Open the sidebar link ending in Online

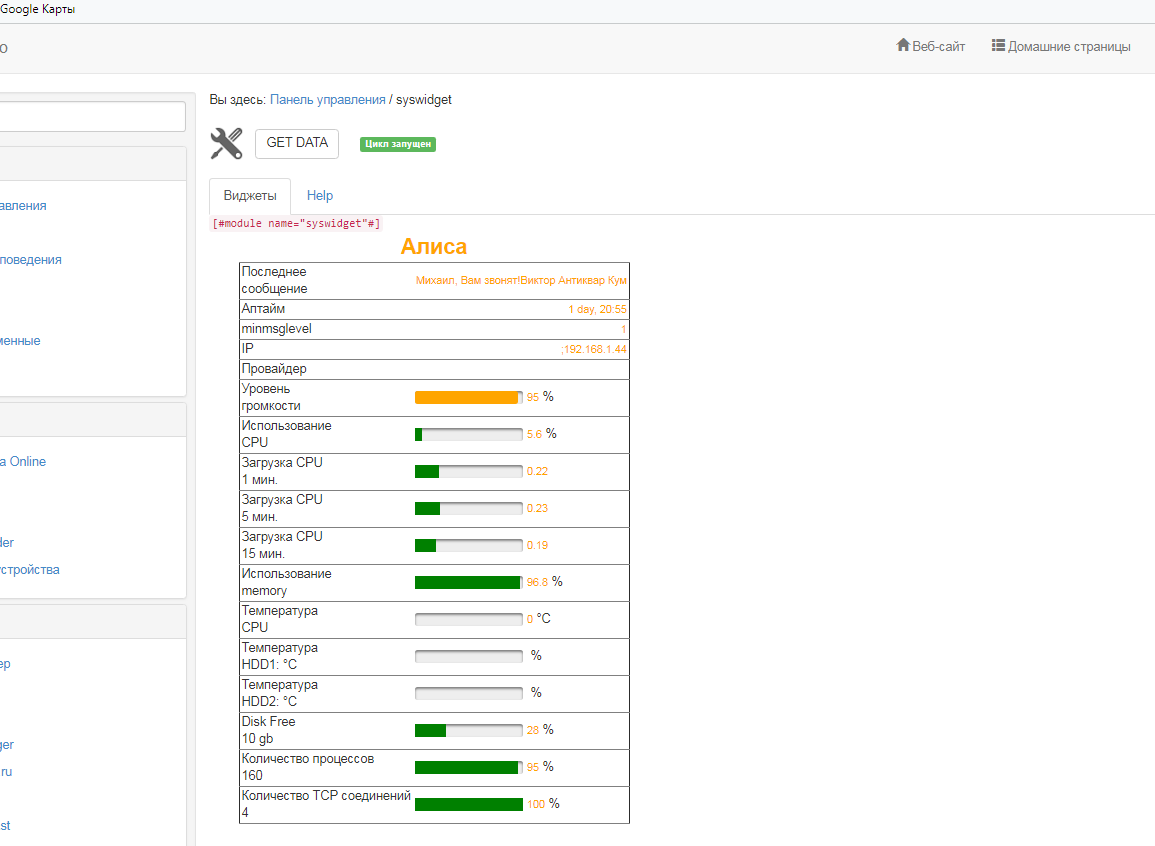pos(23,462)
